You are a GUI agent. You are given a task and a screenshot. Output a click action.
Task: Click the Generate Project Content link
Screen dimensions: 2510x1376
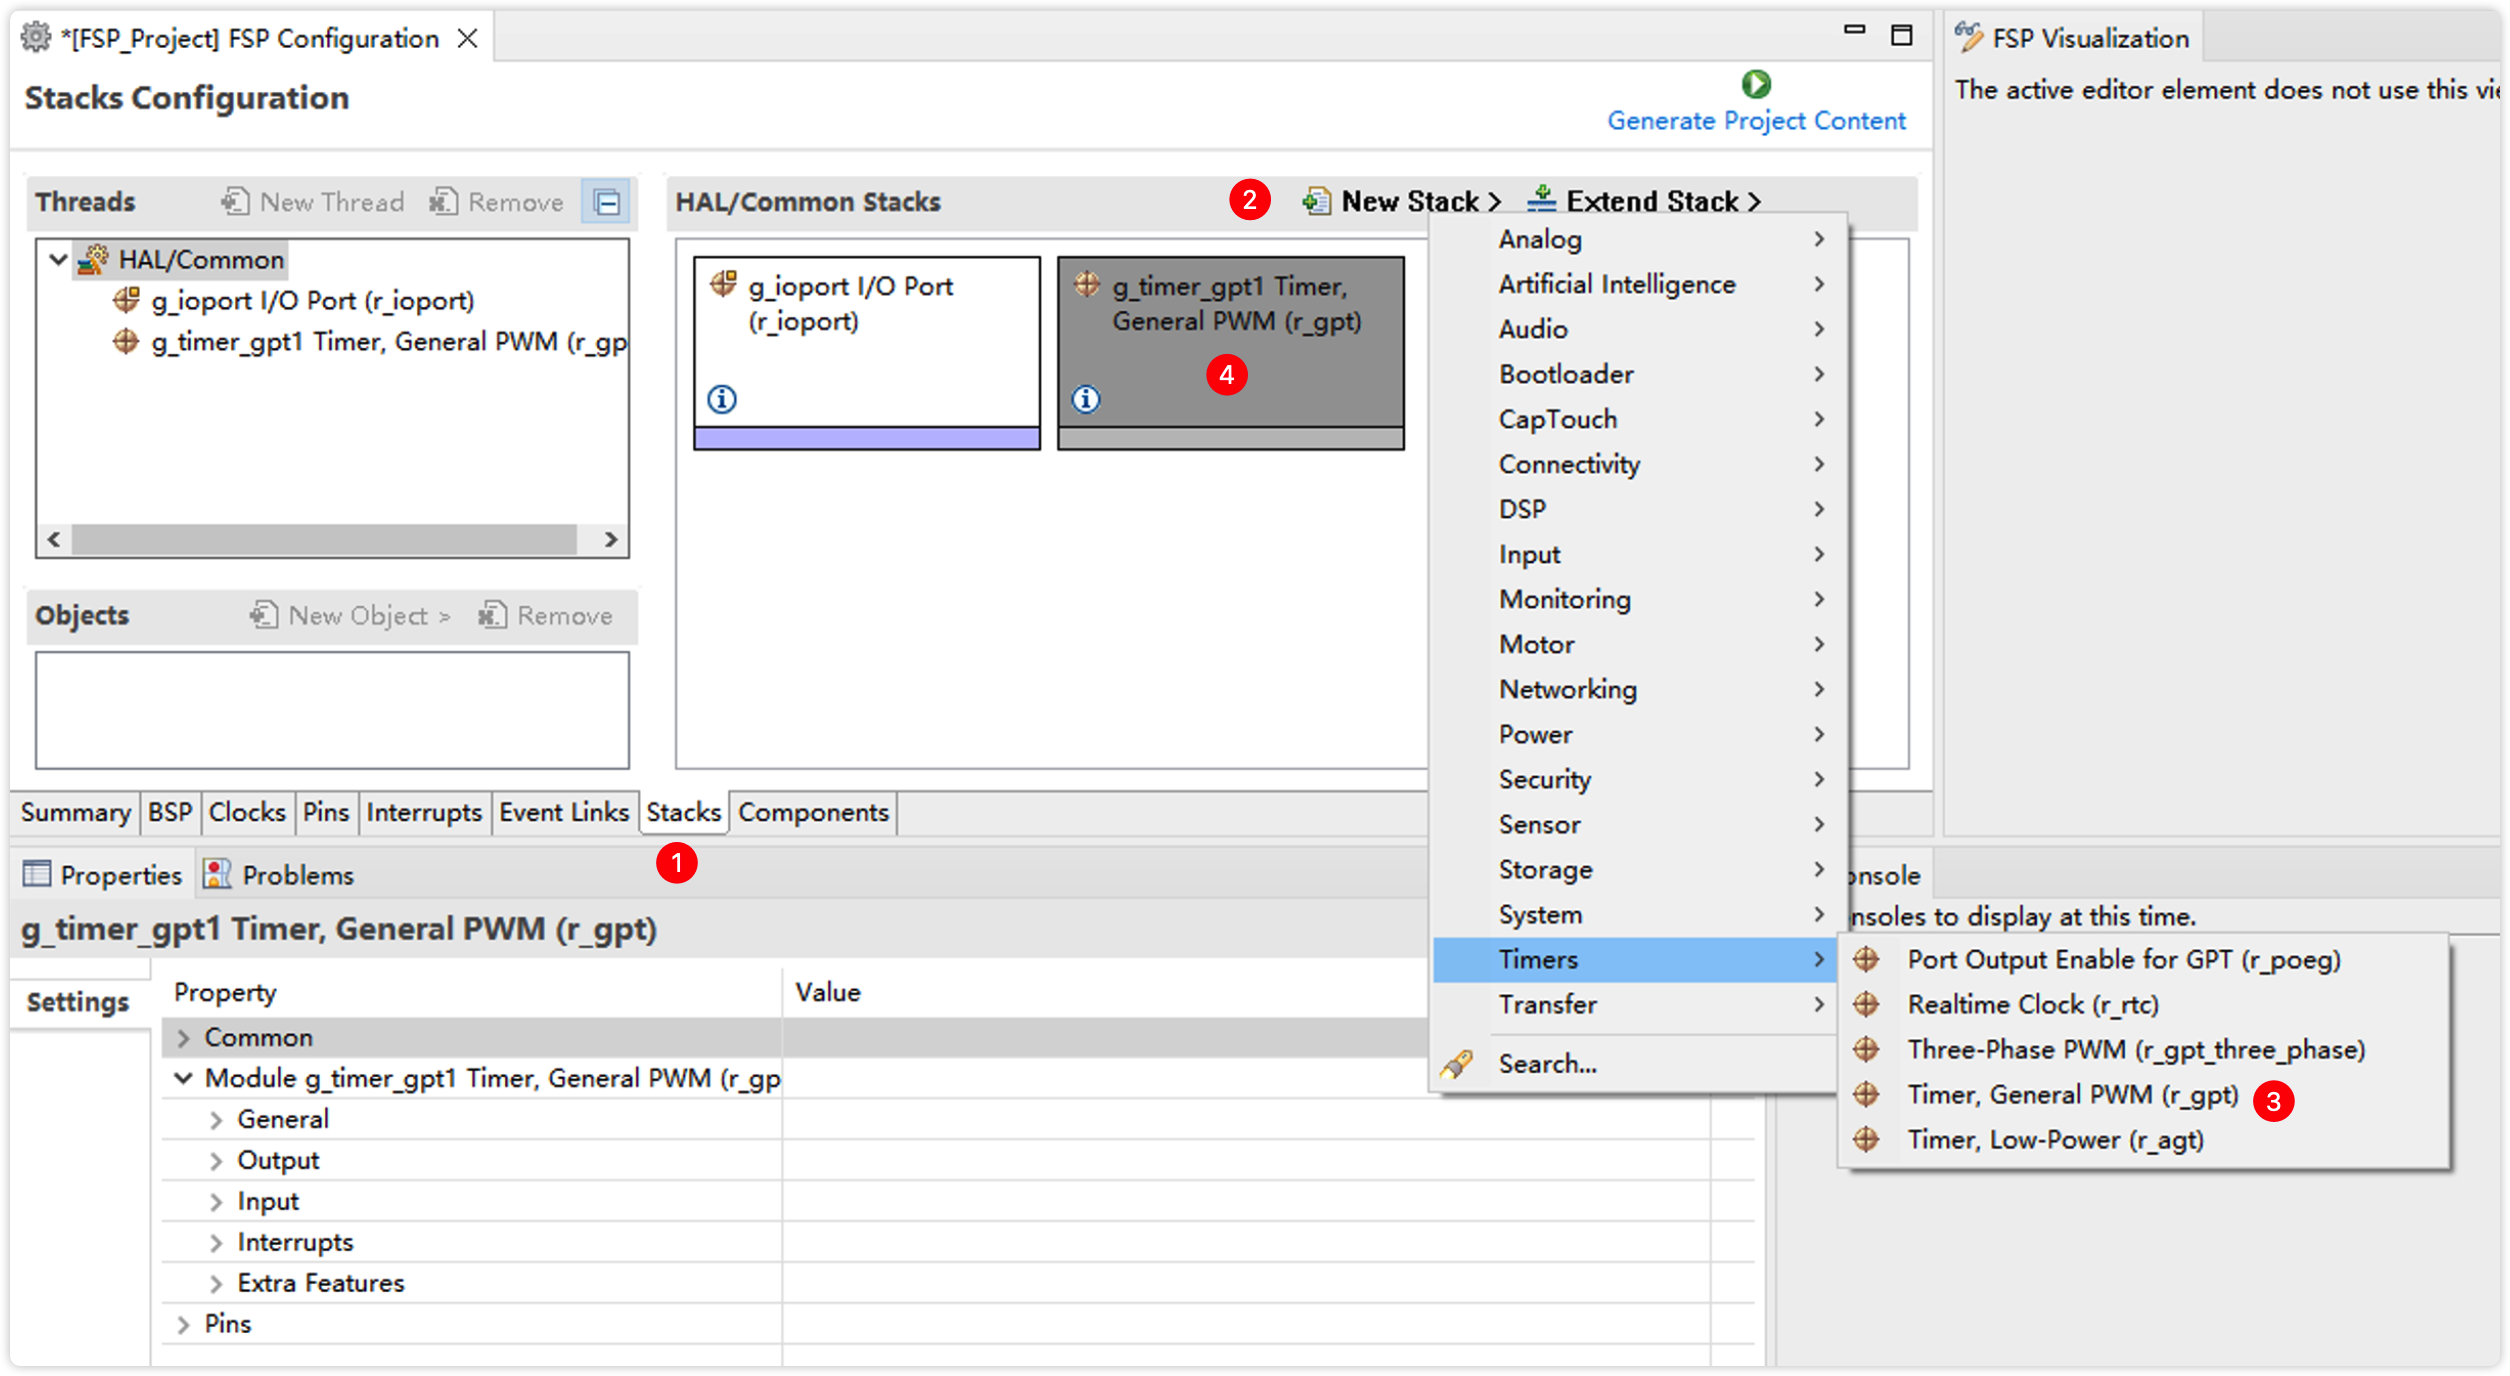1756,121
